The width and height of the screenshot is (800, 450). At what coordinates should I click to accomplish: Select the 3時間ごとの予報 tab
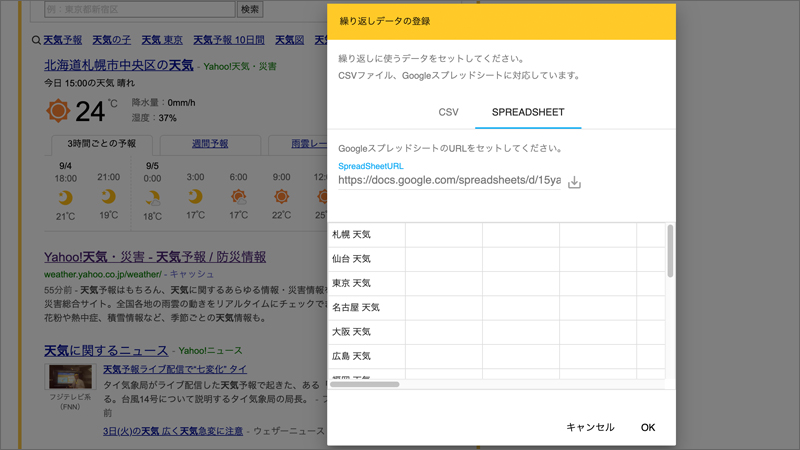(x=102, y=144)
